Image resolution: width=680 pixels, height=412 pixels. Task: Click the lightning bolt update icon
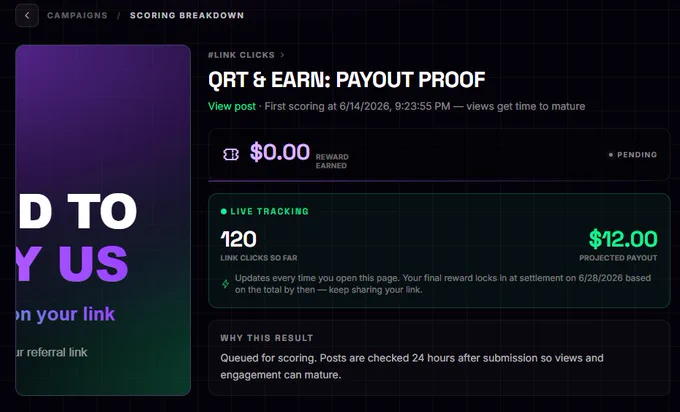point(226,284)
